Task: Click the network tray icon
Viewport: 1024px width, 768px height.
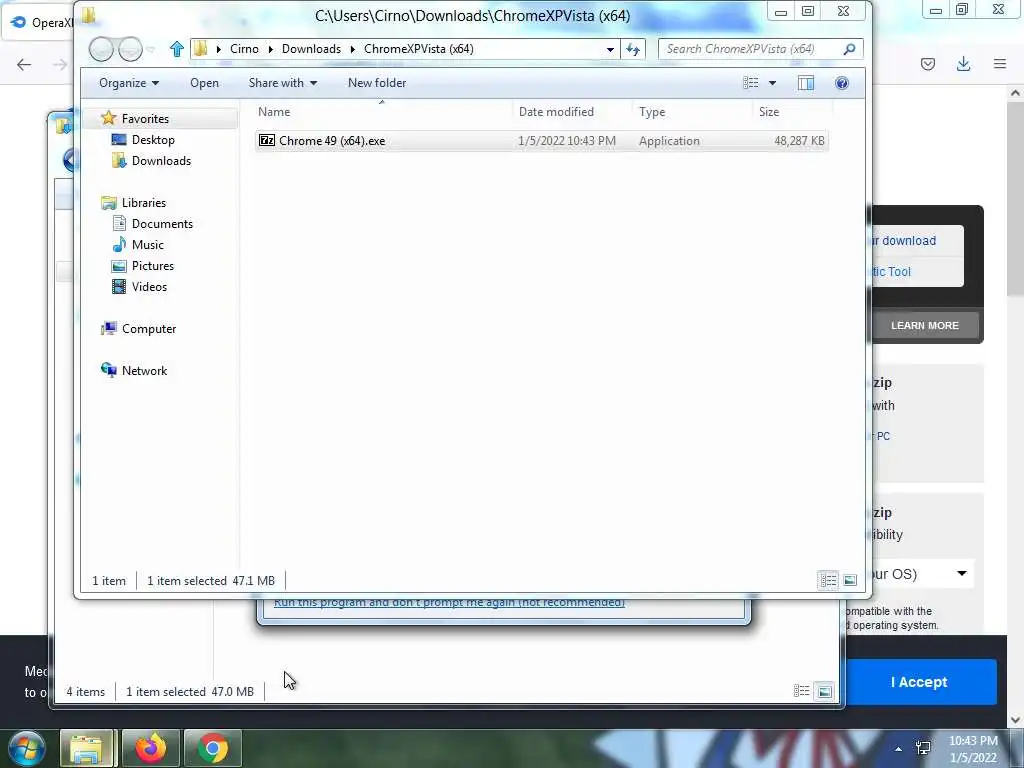Action: pos(923,748)
